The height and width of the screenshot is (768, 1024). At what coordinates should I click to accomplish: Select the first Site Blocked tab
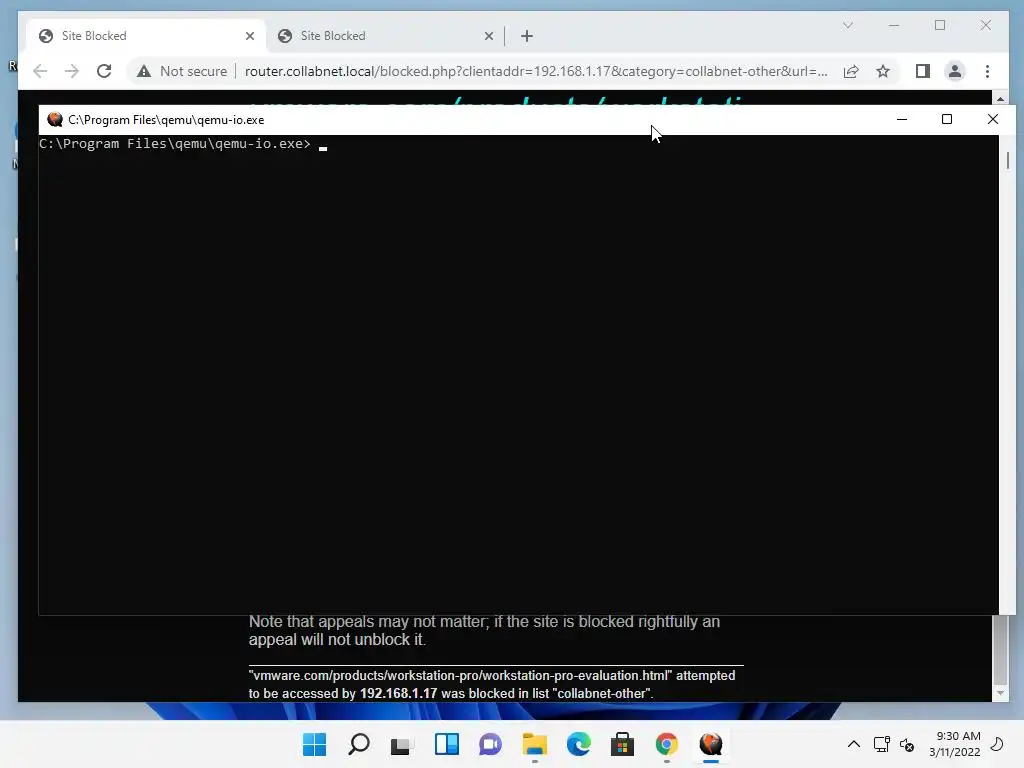point(146,36)
